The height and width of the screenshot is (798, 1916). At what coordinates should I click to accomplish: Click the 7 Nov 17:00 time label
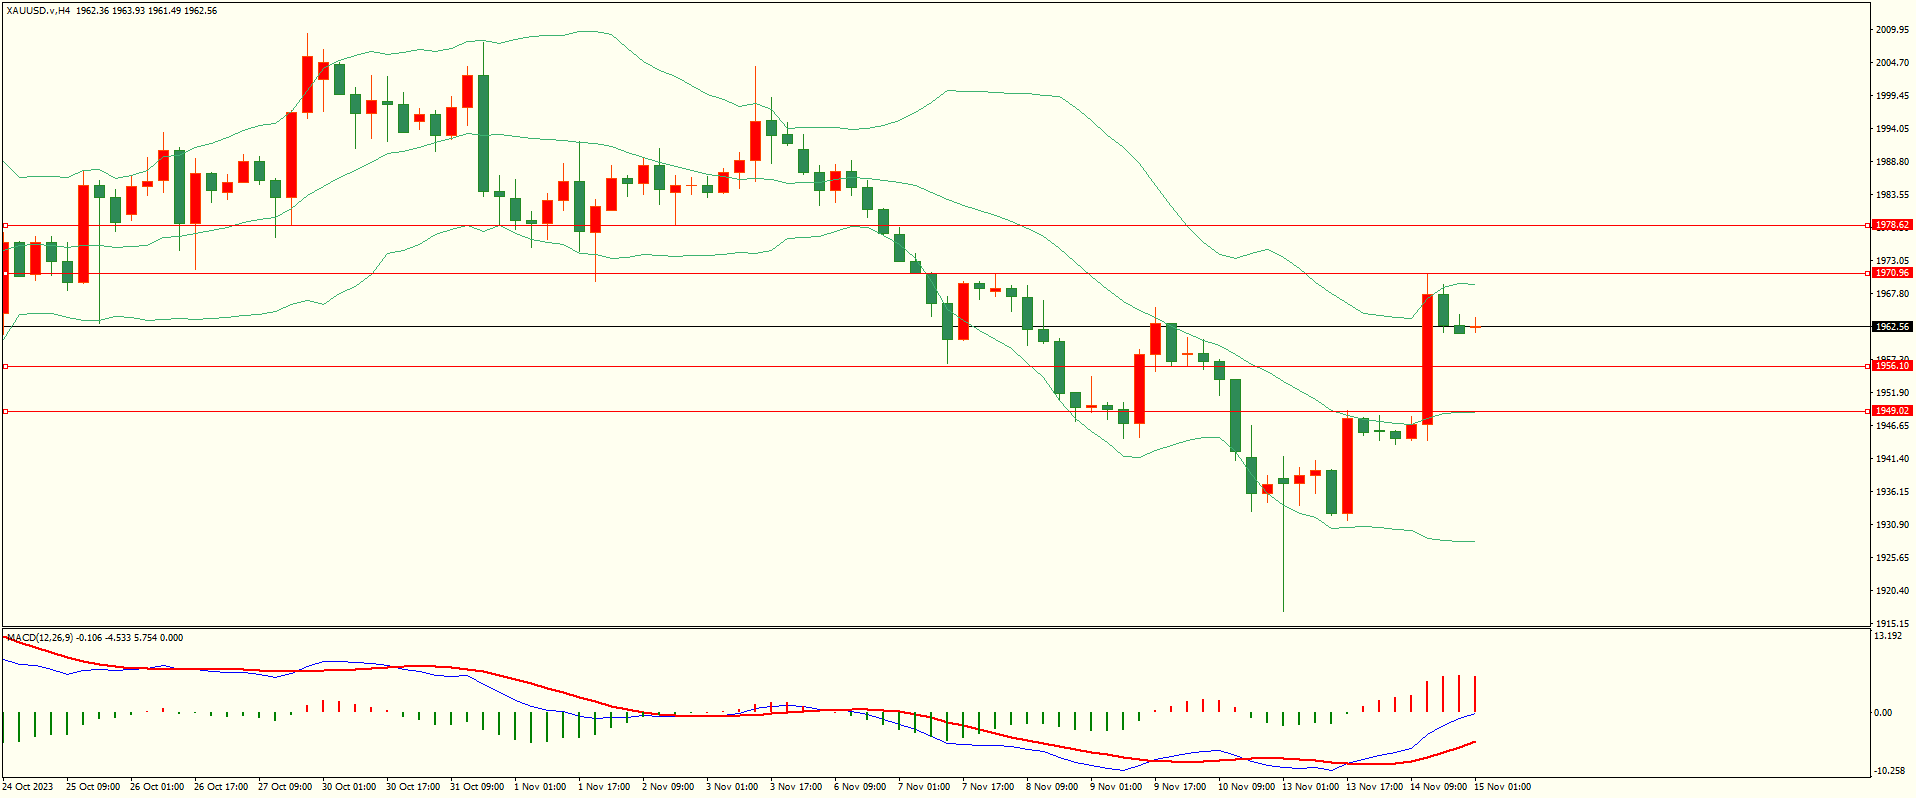point(988,787)
